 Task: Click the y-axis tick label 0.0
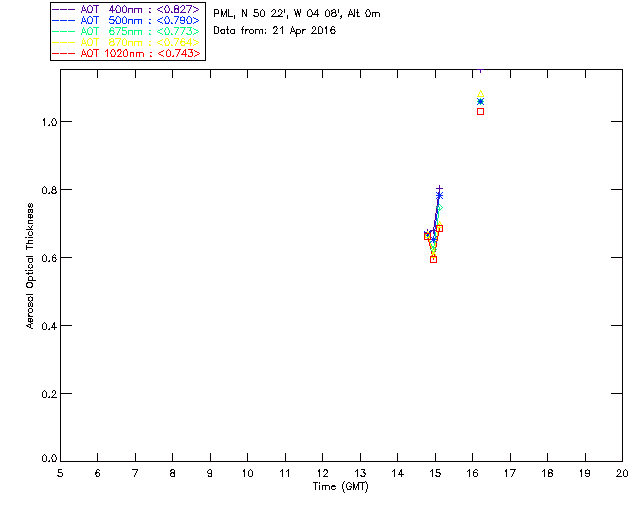(x=49, y=459)
